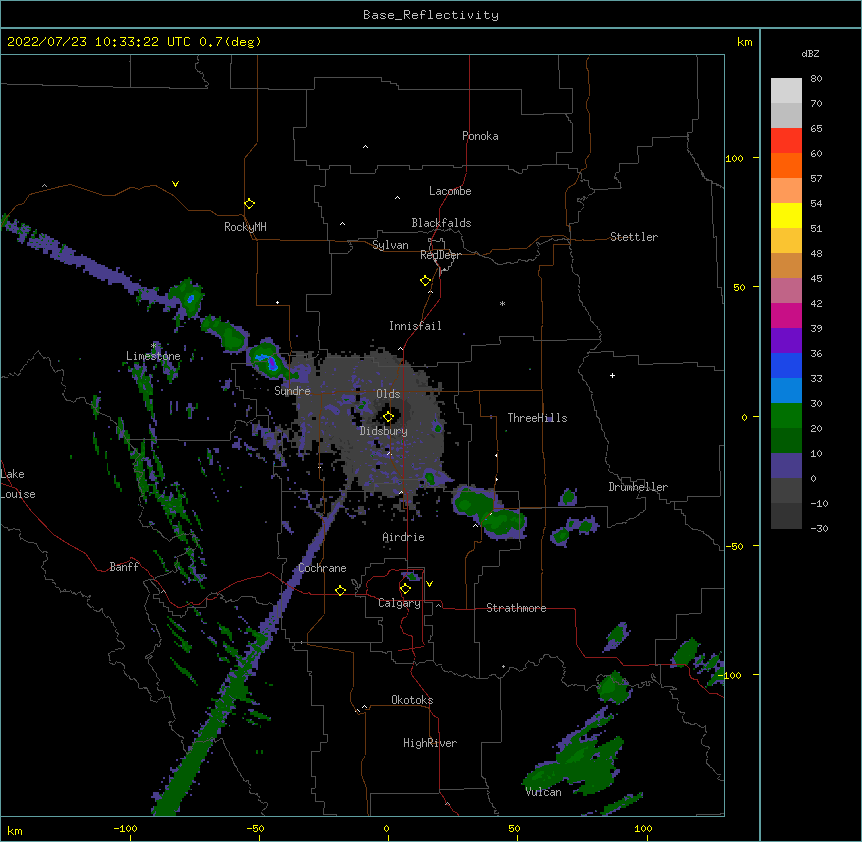Click the dBZ legend heading
862x842 pixels.
810,53
